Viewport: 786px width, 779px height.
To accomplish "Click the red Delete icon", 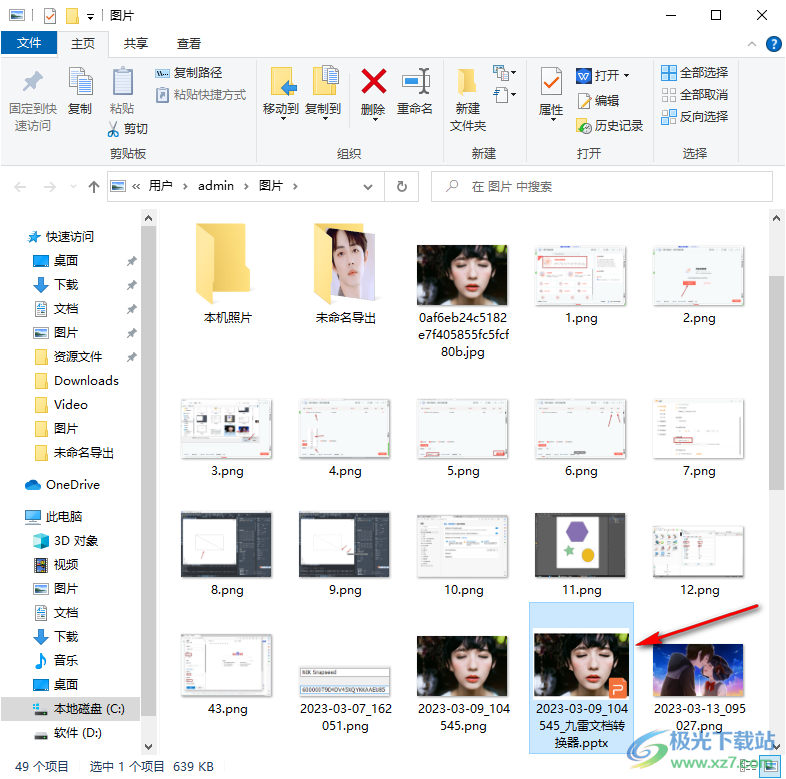I will click(373, 82).
